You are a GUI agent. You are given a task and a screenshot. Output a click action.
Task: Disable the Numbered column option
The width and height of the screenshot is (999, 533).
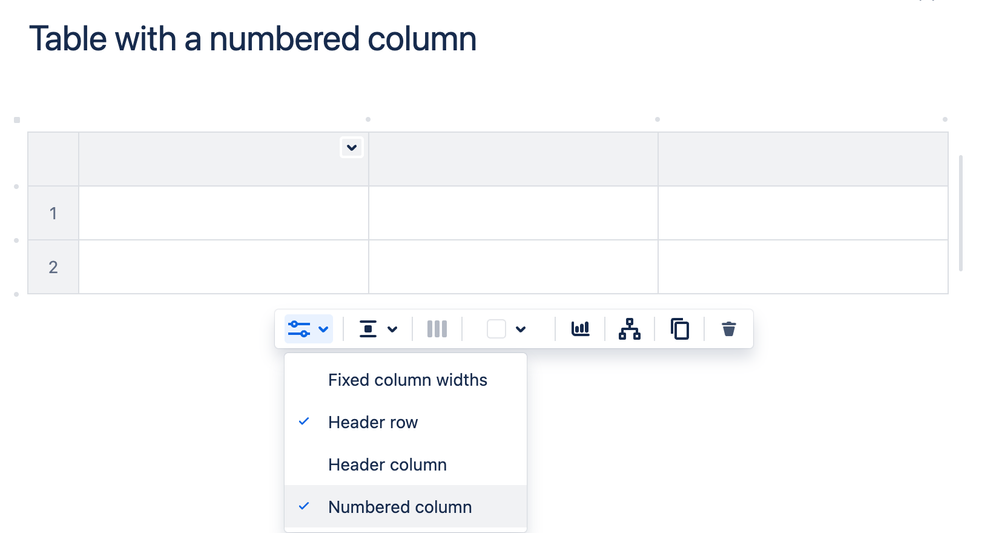[x=399, y=507]
